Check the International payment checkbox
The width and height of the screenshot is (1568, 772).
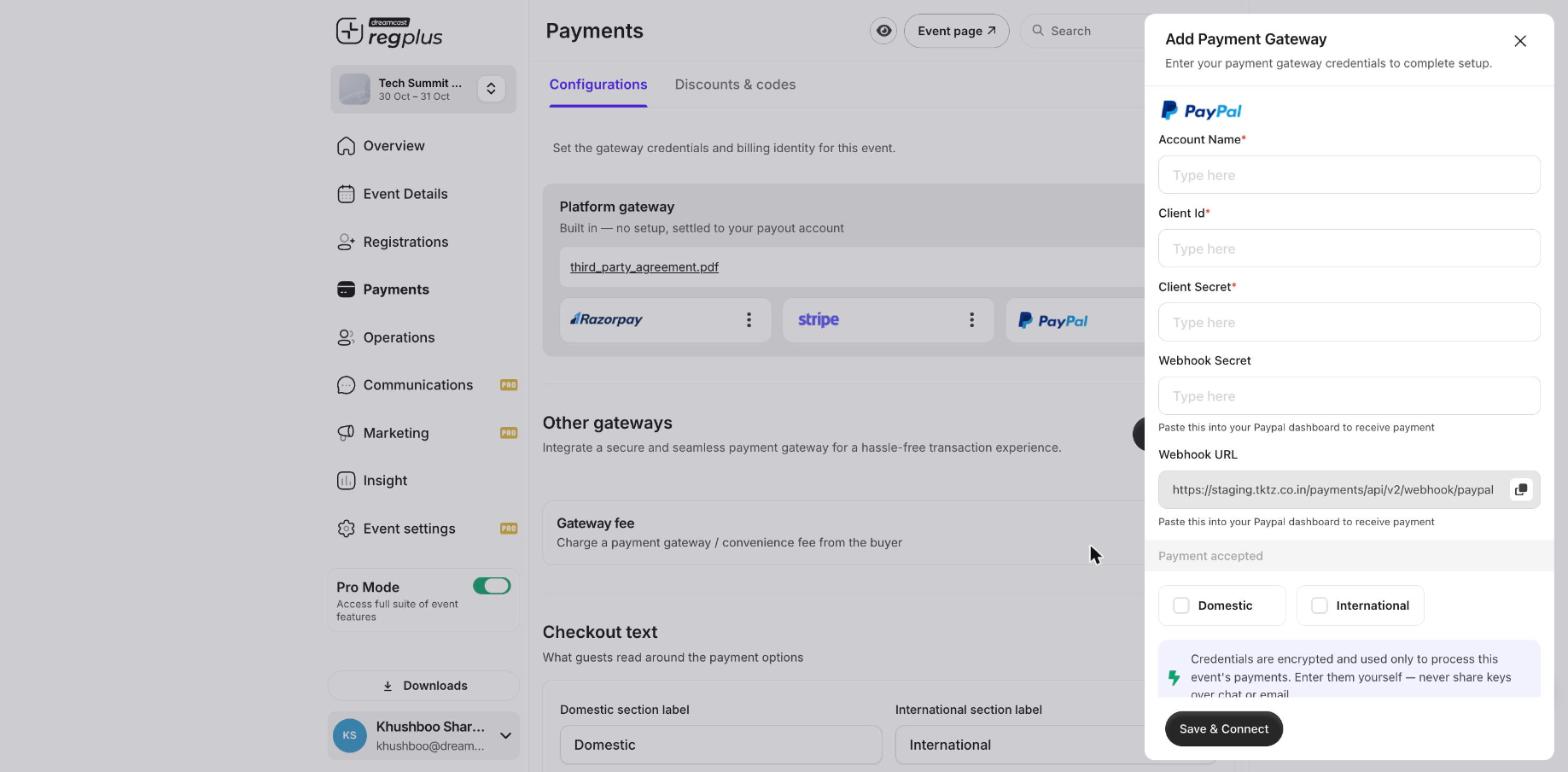[1319, 606]
